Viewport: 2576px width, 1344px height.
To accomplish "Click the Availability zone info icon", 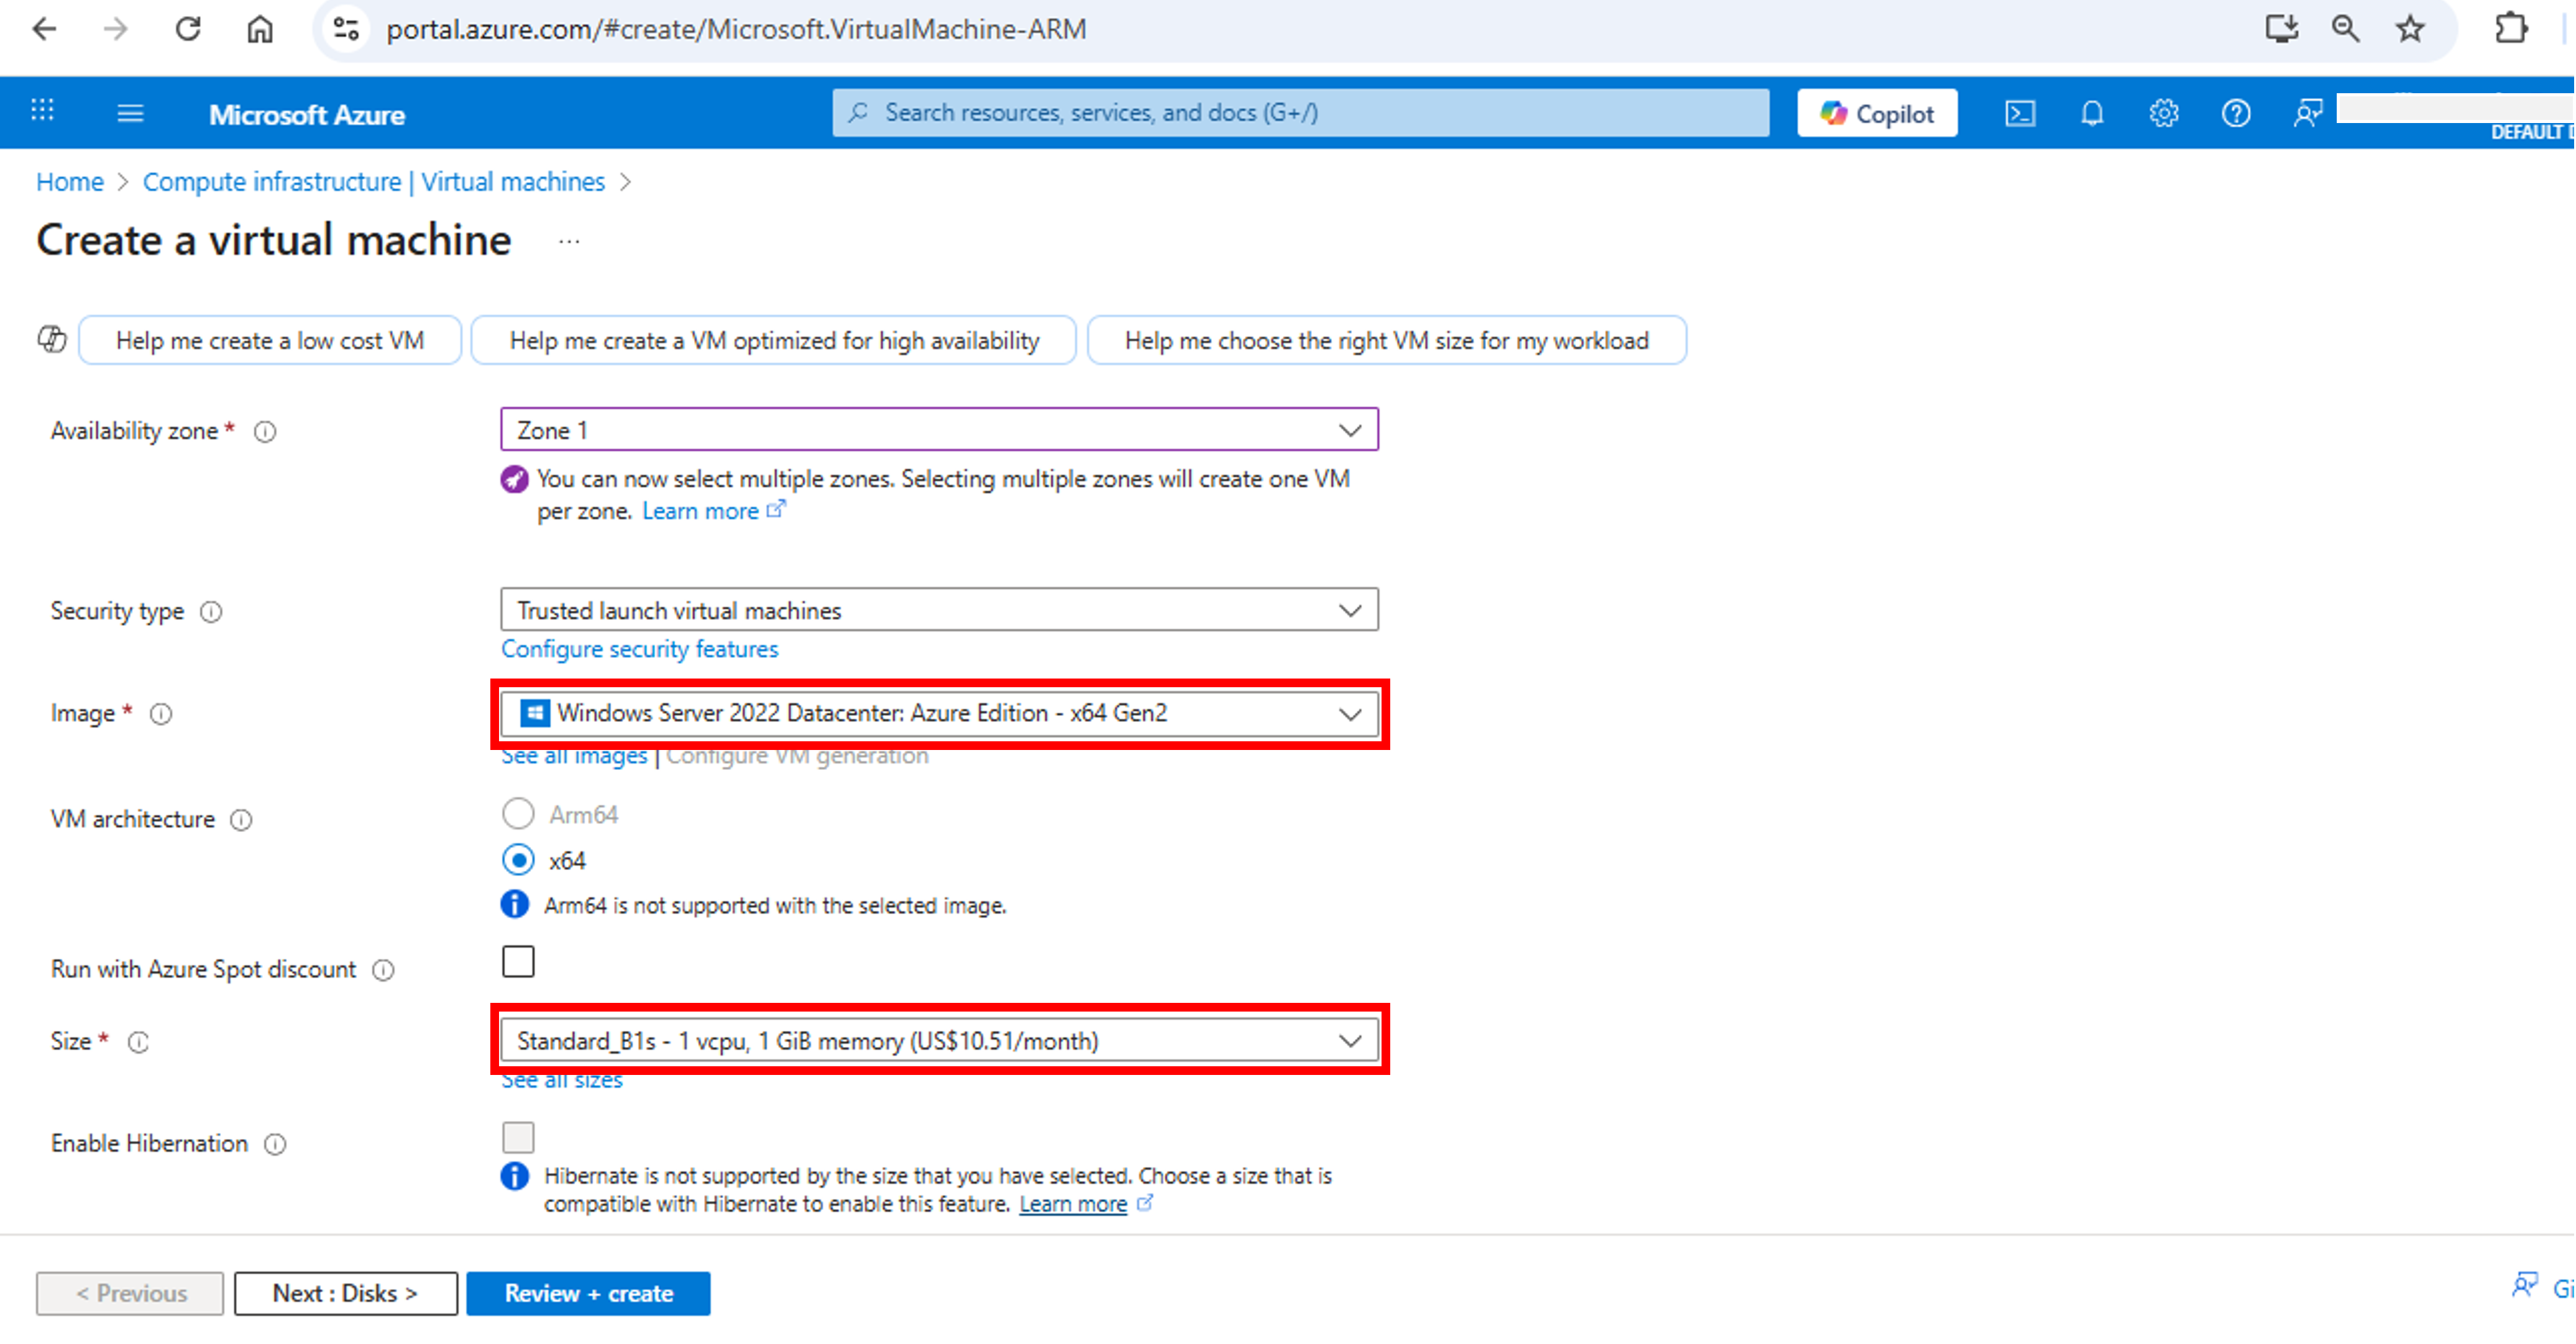I will tap(264, 431).
